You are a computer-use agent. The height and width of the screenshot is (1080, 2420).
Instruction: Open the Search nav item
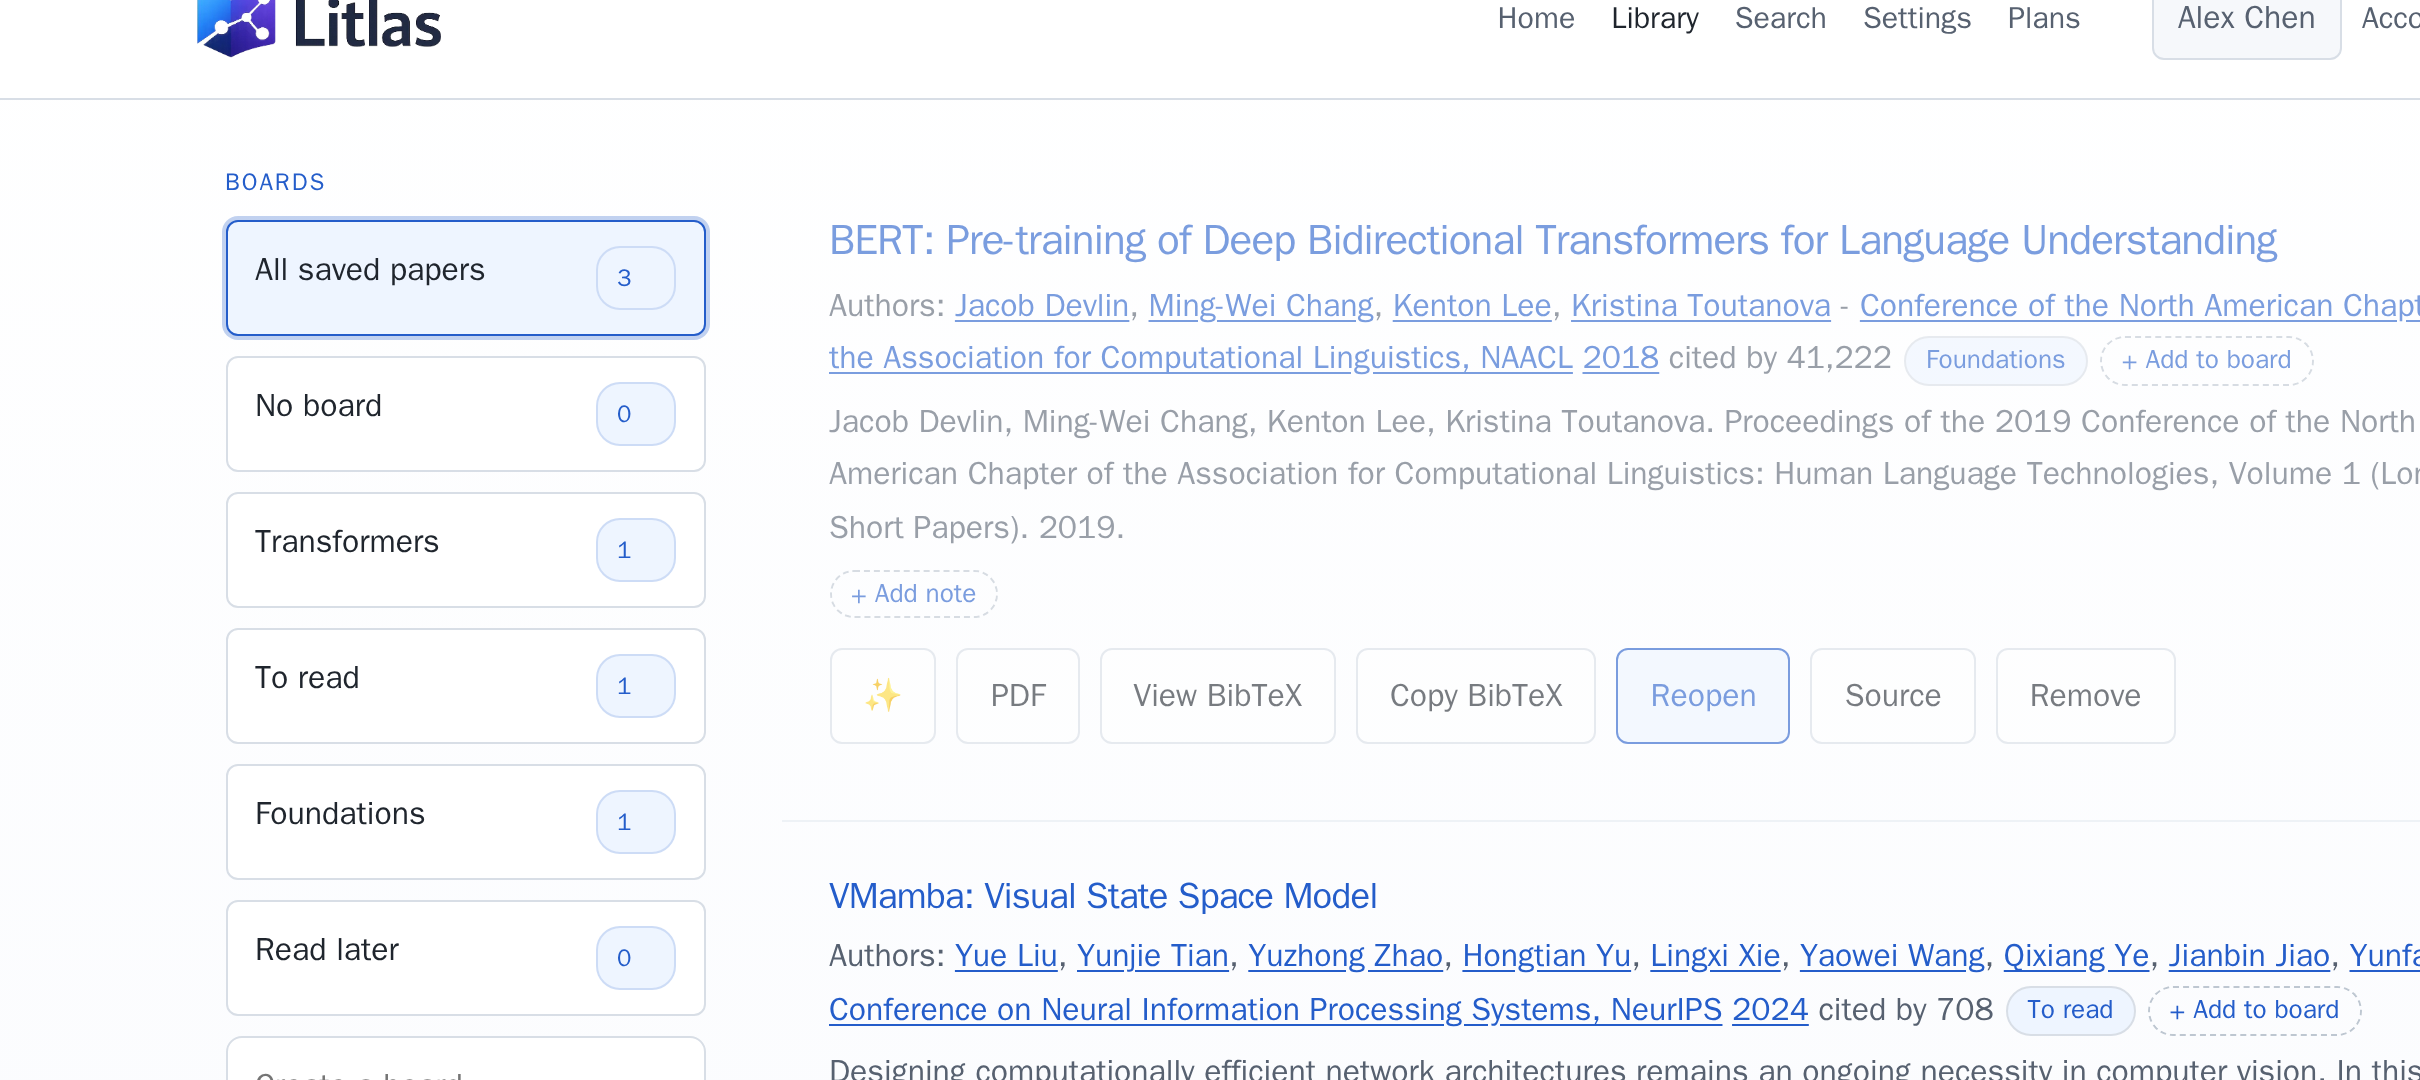1780,19
